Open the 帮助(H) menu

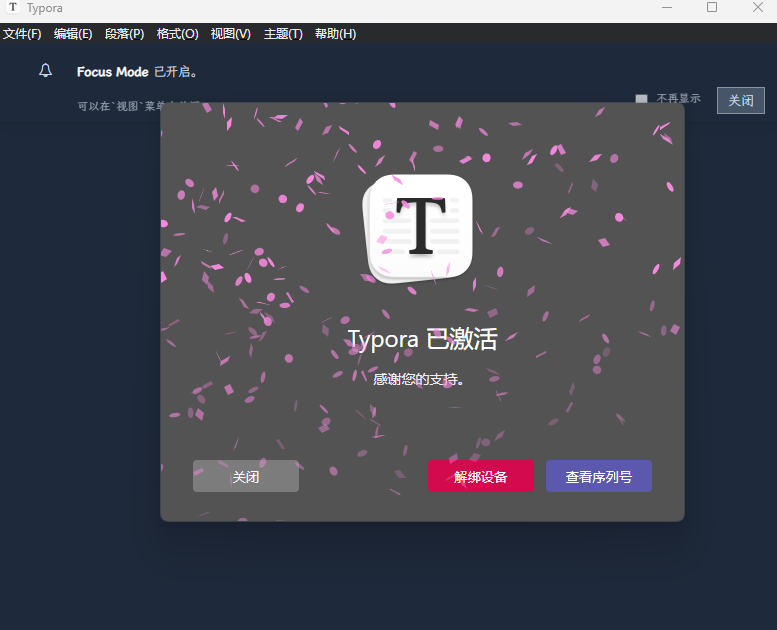tap(335, 34)
